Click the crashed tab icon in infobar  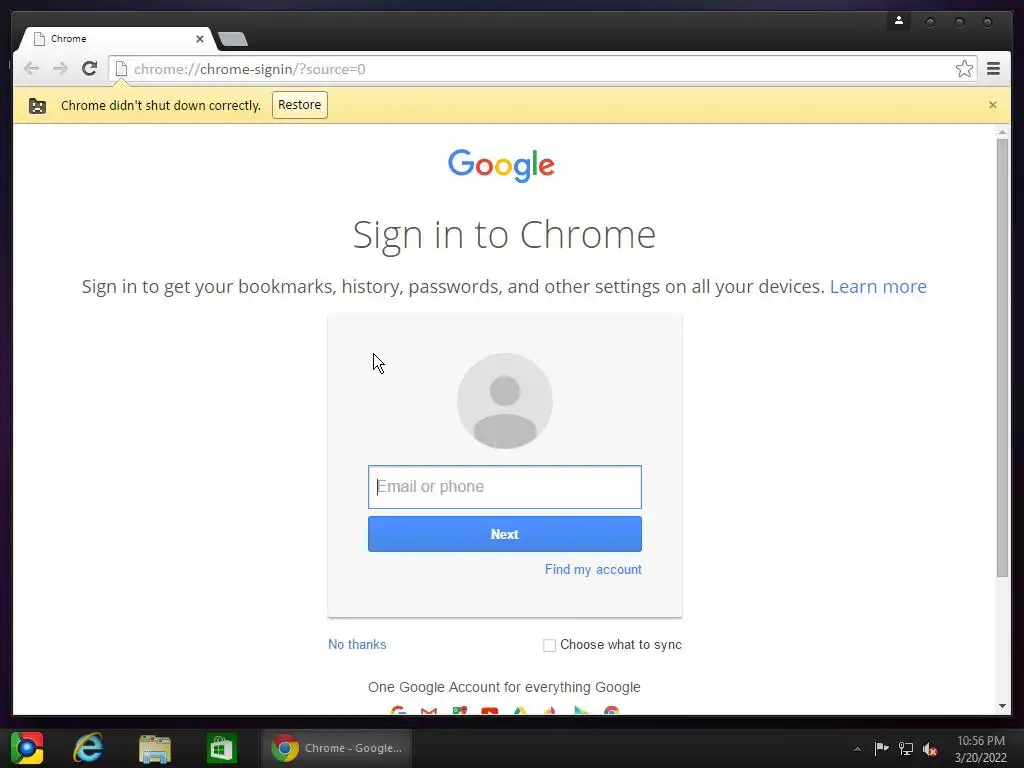click(x=37, y=106)
